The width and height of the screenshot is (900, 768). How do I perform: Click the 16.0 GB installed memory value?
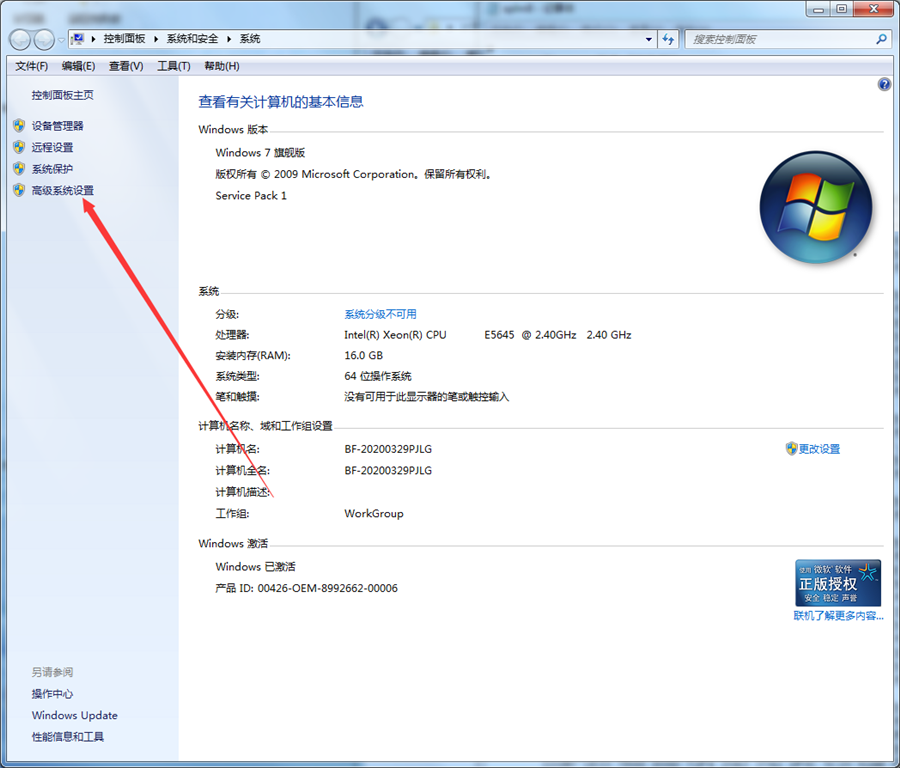[363, 355]
